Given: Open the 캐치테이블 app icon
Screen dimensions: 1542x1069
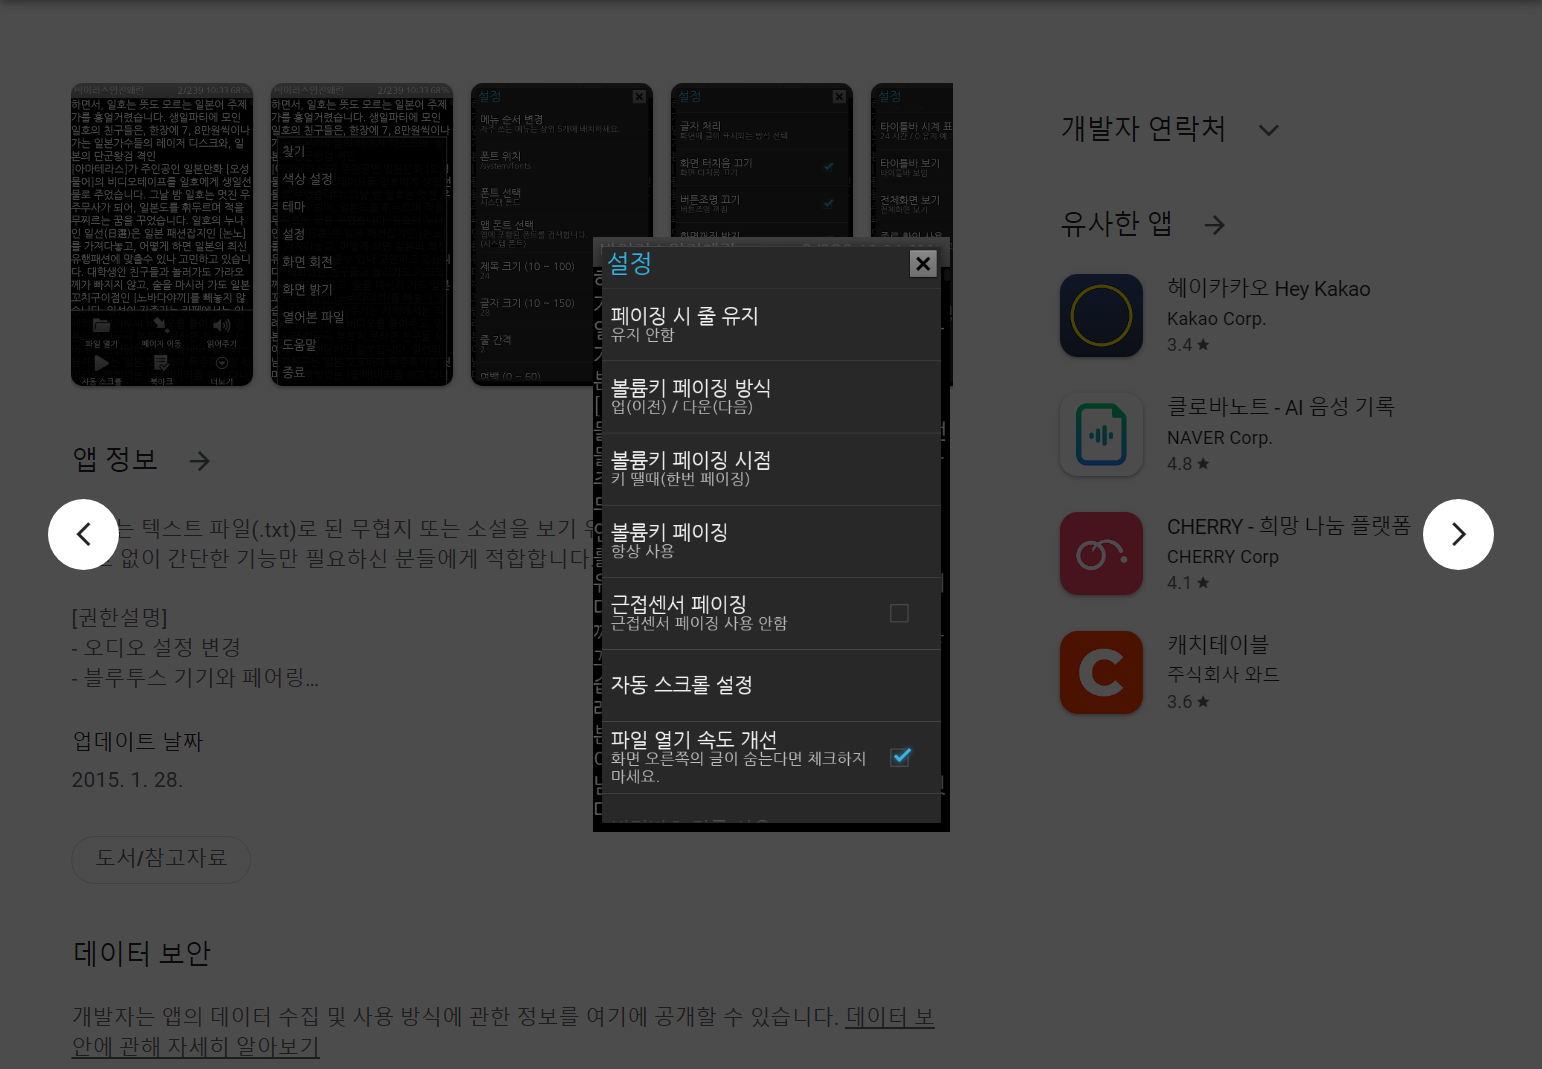Looking at the screenshot, I should [x=1101, y=672].
